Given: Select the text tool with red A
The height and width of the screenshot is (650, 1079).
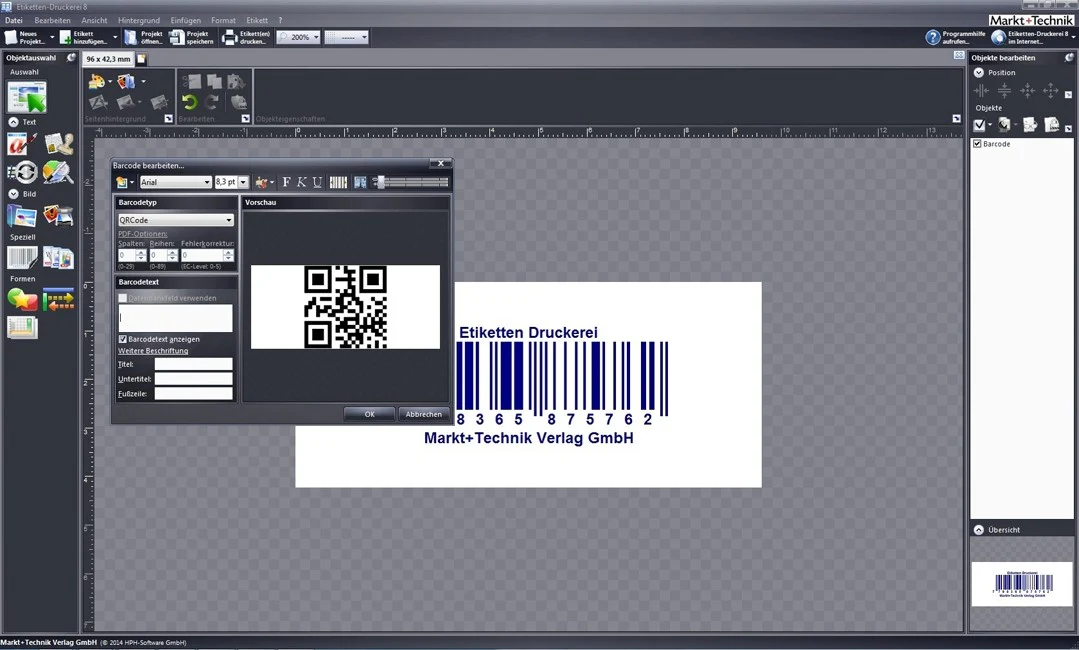Looking at the screenshot, I should (x=22, y=144).
